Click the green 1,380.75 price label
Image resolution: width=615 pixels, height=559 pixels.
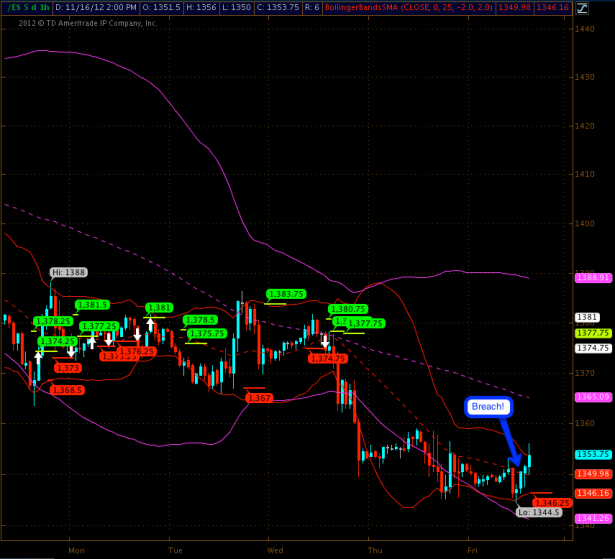click(347, 309)
